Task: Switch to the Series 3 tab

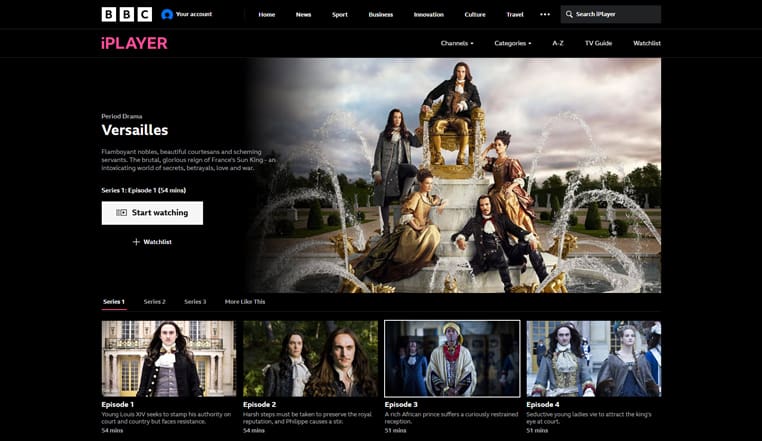Action: 195,302
